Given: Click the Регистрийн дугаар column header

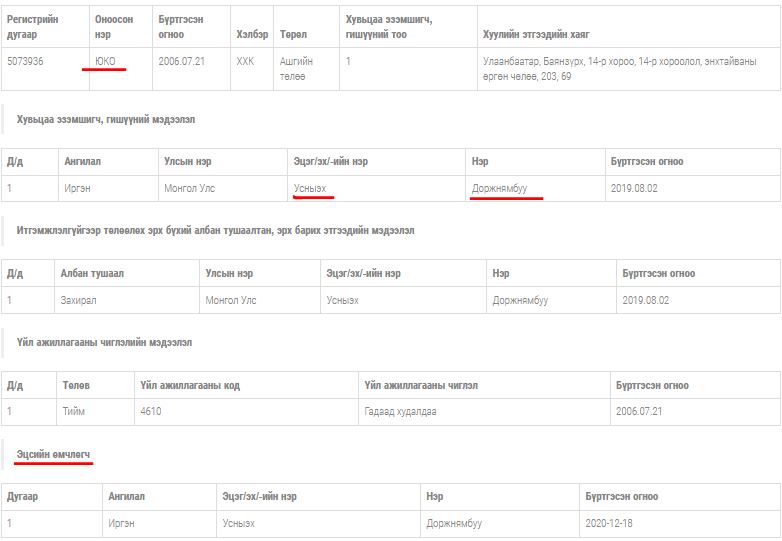Looking at the screenshot, I should point(33,26).
